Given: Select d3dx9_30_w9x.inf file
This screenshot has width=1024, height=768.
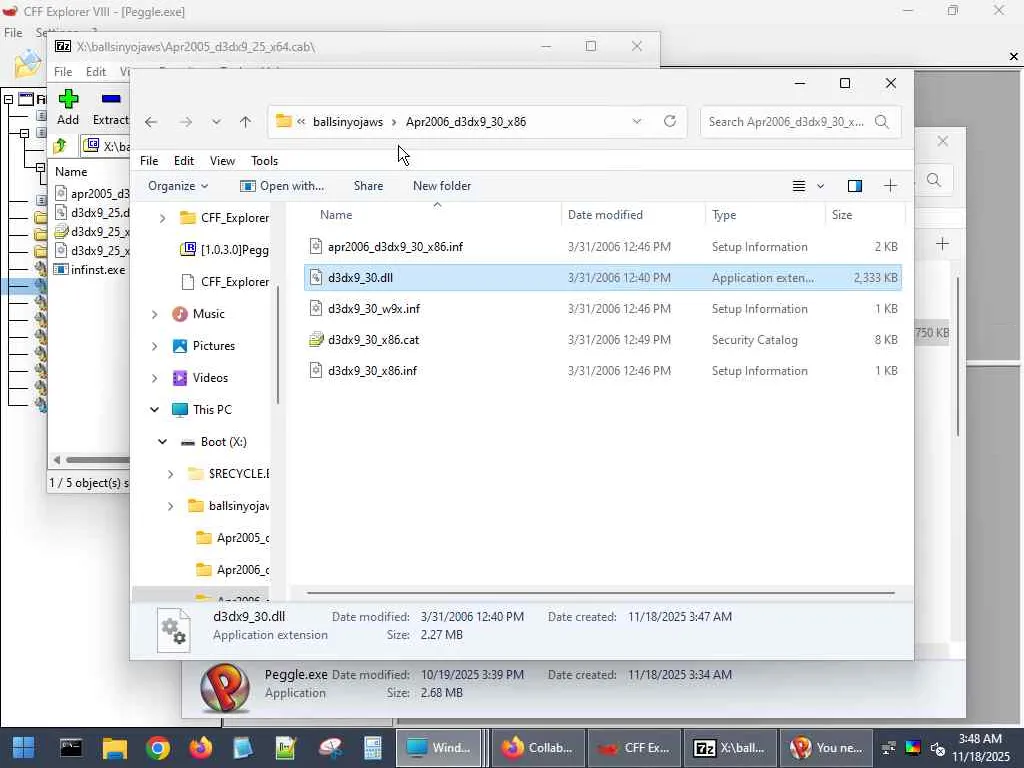Looking at the screenshot, I should point(603,309).
